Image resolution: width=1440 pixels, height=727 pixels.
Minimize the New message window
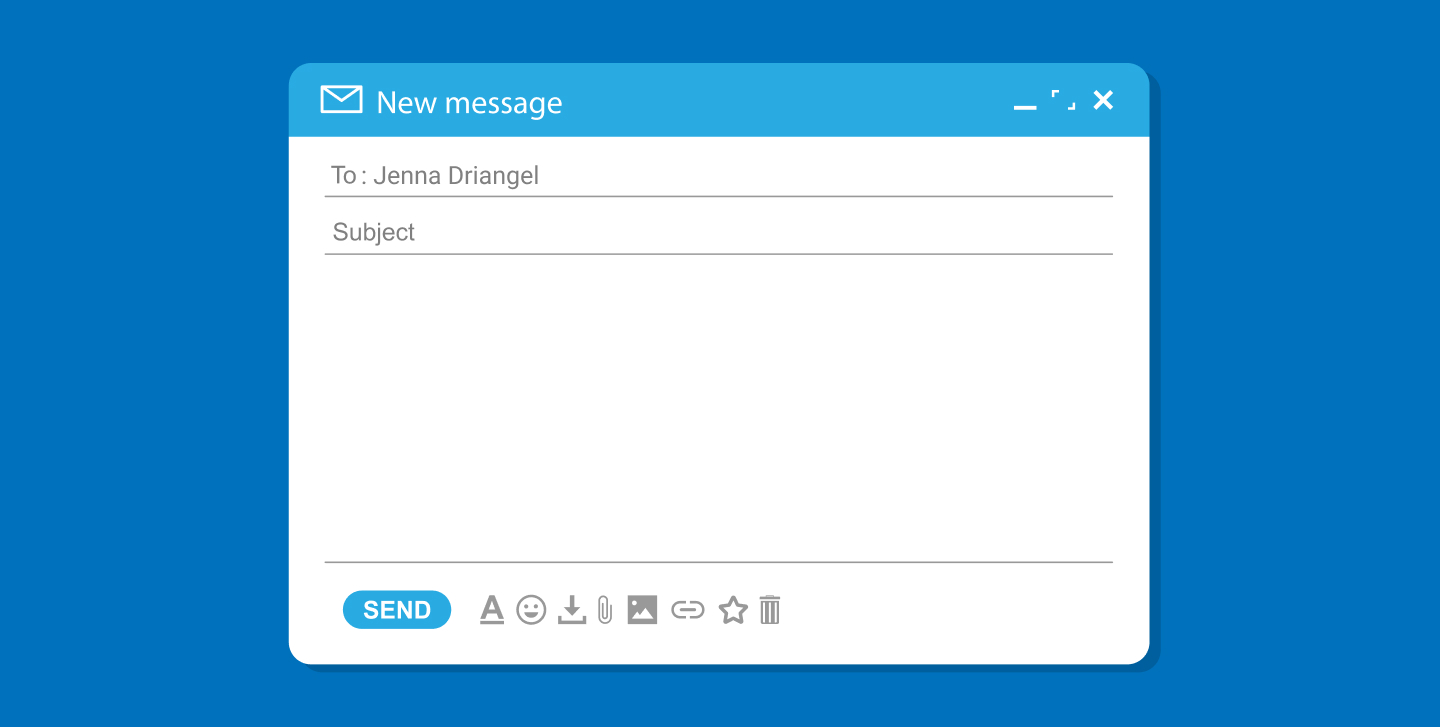click(x=1025, y=106)
